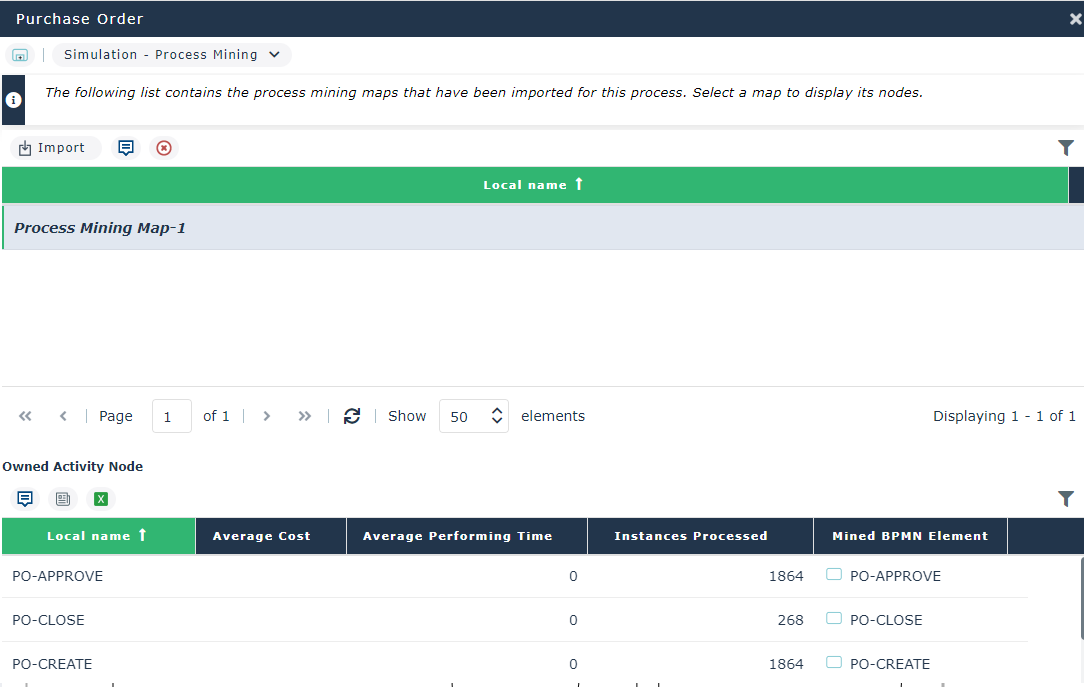Sort by Instances Processed column header

pyautogui.click(x=691, y=536)
